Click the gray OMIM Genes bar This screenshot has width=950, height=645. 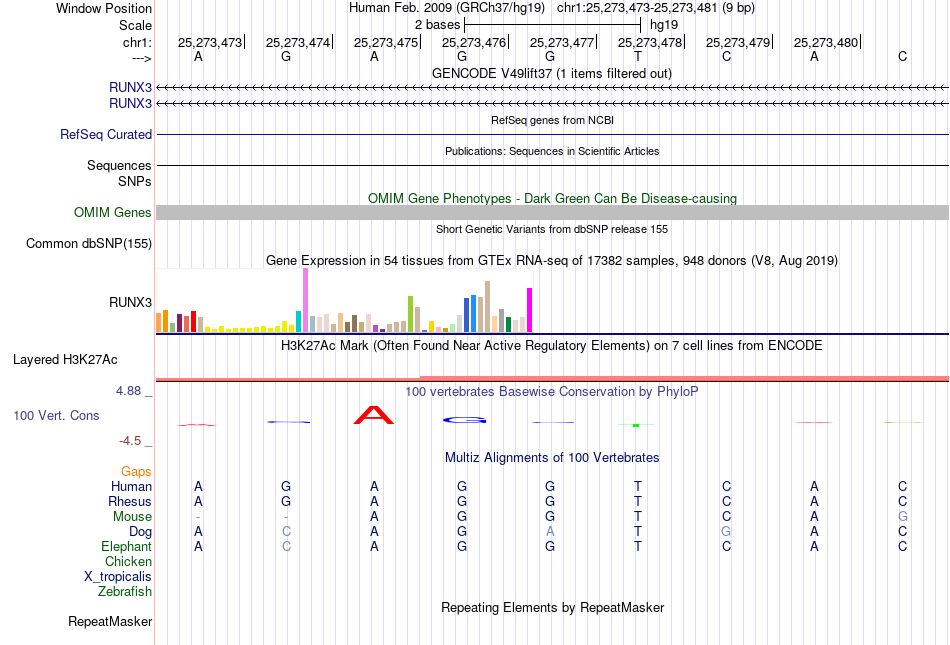click(552, 213)
